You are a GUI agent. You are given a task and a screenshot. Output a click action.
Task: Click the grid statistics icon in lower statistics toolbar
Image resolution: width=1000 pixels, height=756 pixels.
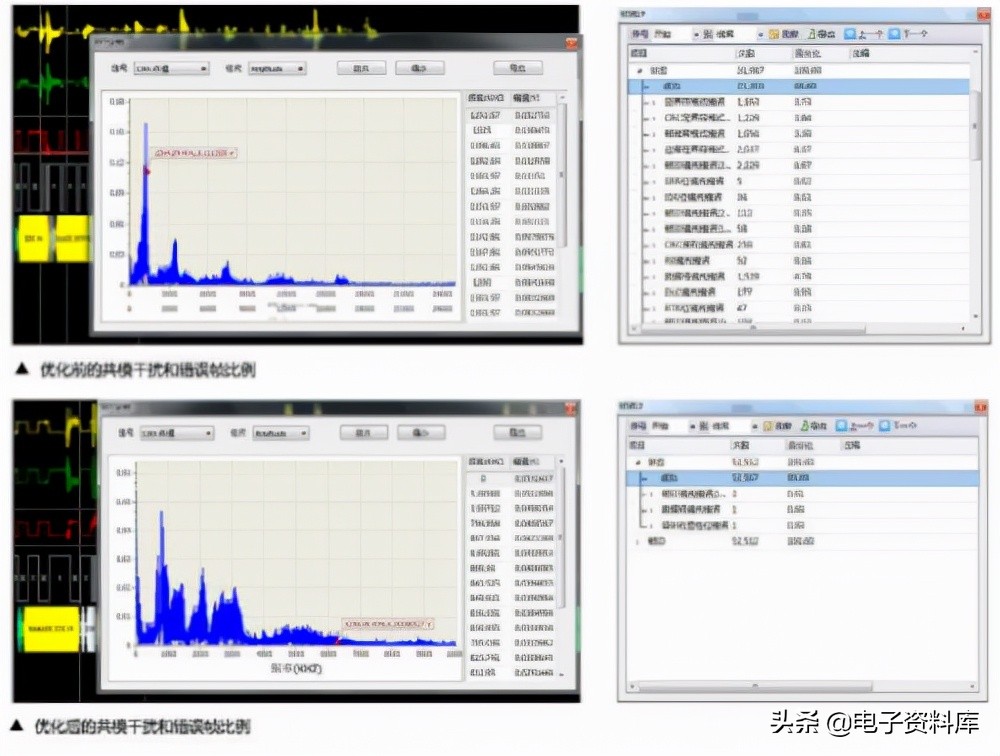[703, 426]
